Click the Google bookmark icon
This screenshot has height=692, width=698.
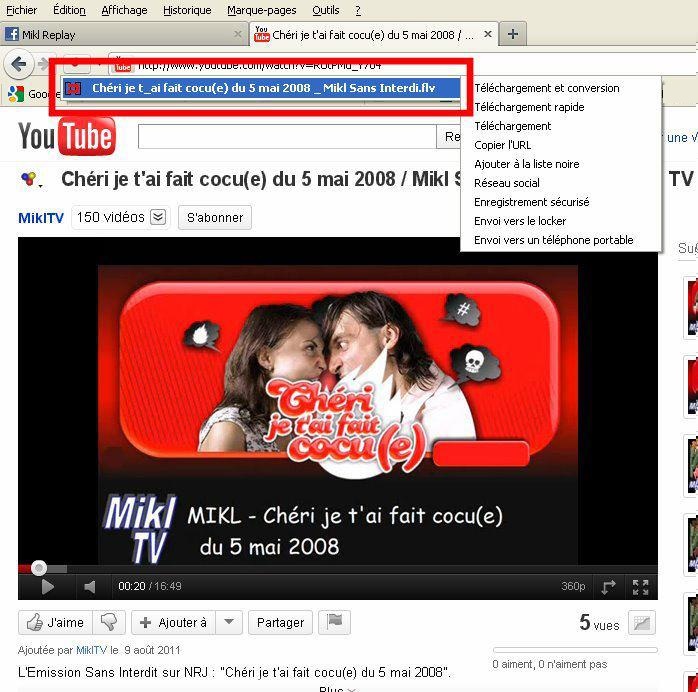[x=16, y=93]
